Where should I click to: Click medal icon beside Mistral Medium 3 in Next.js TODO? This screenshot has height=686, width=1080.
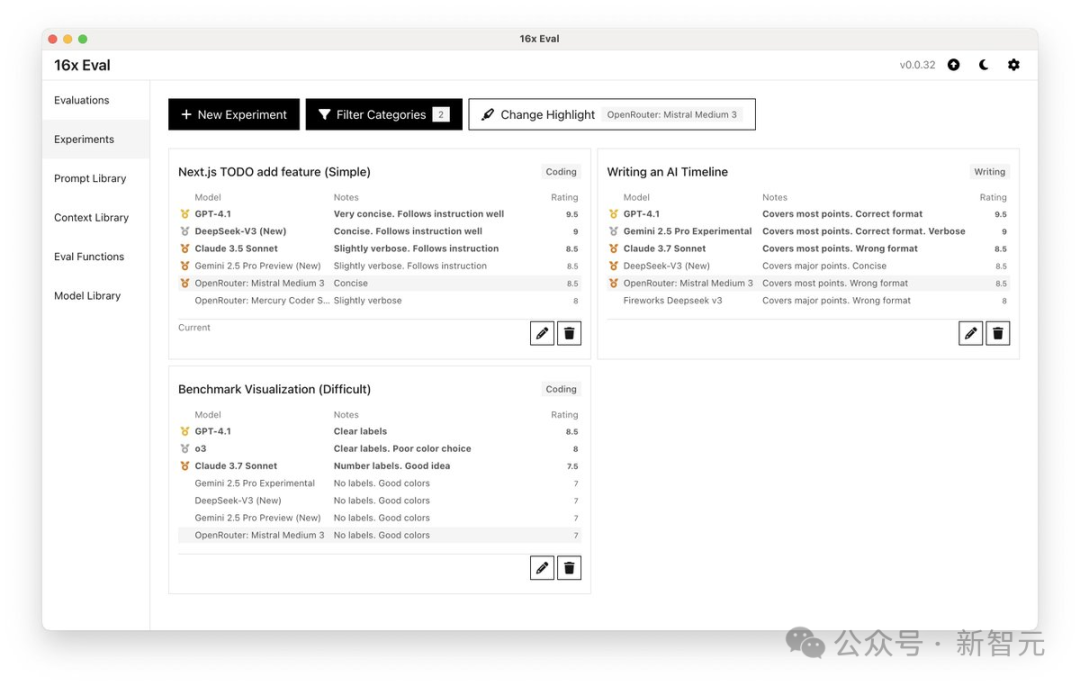point(185,283)
